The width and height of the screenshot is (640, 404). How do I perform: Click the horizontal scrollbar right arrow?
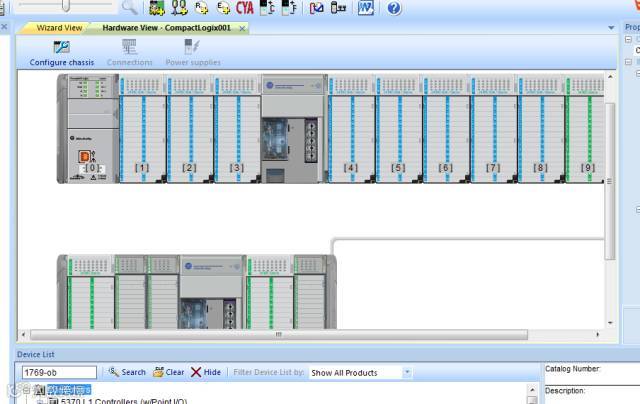[598, 335]
